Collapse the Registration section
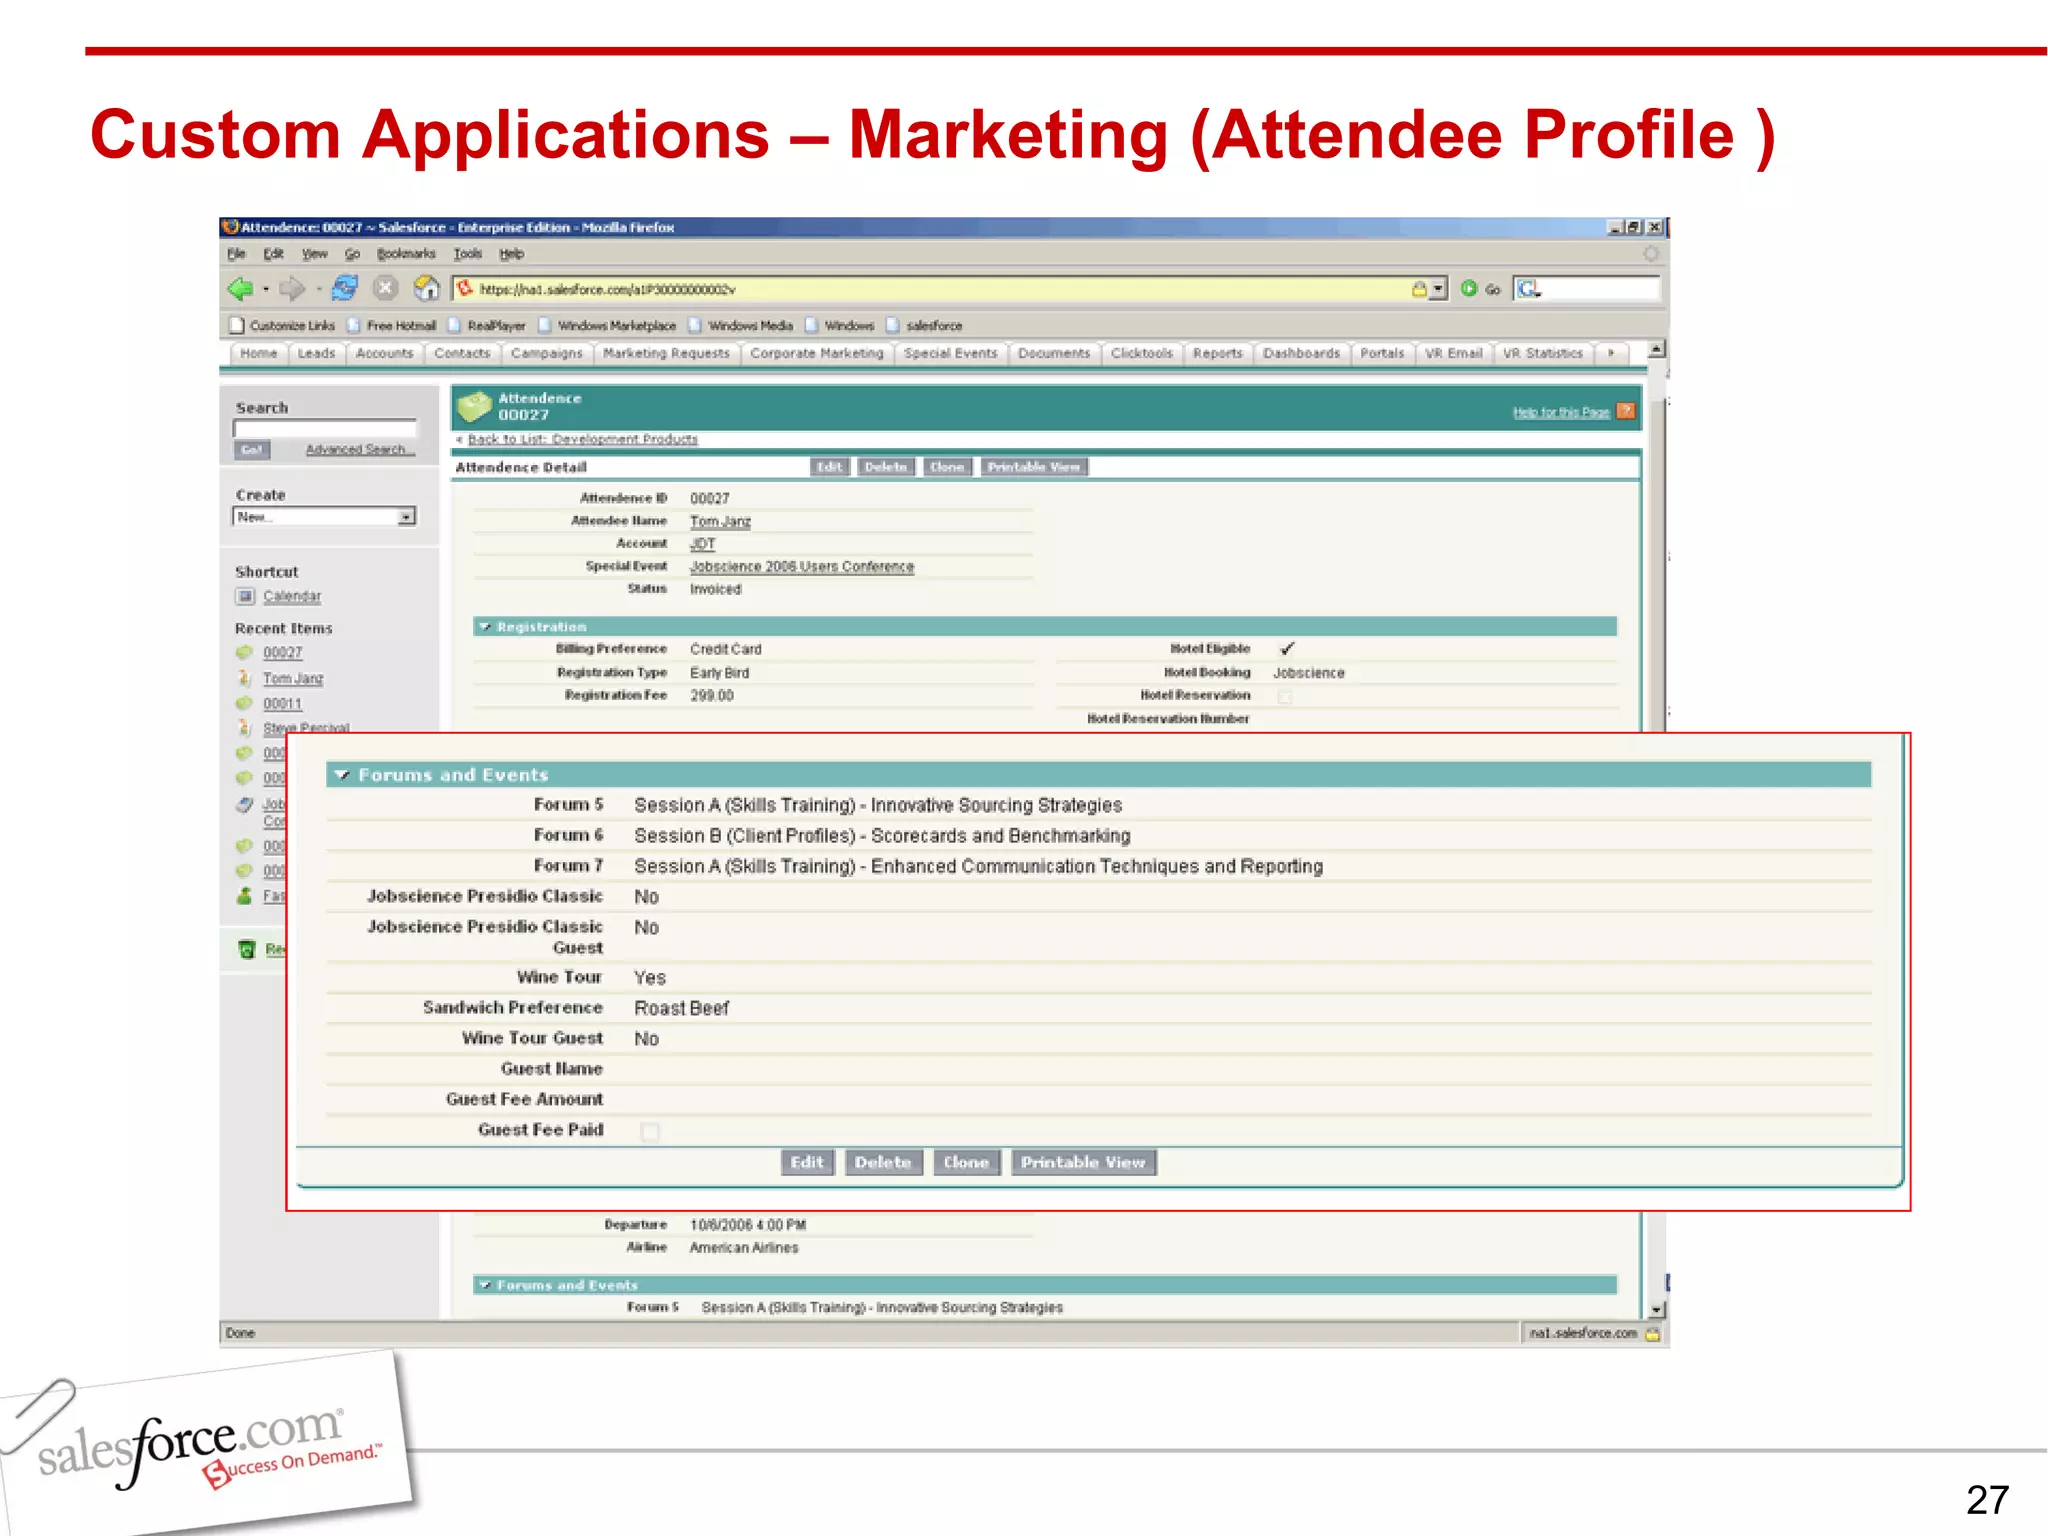This screenshot has height=1536, width=2048. click(485, 627)
